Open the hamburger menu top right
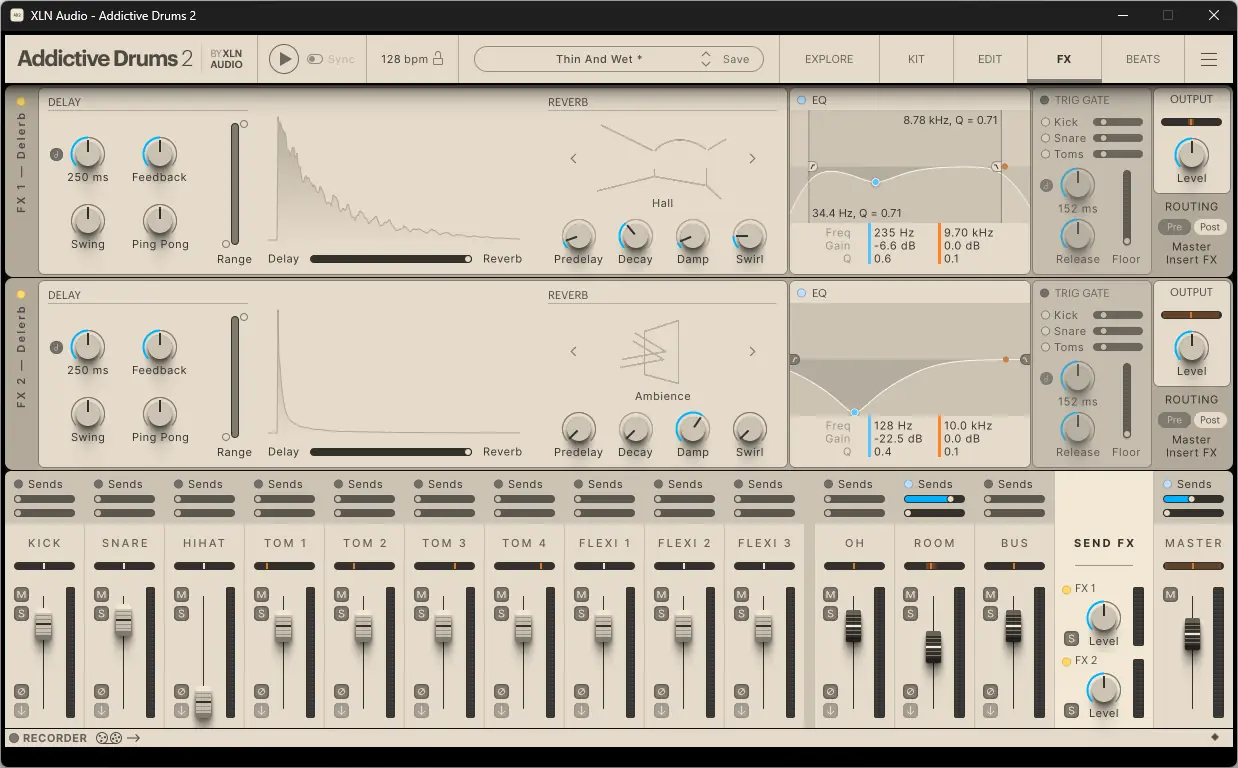The width and height of the screenshot is (1238, 768). pos(1208,58)
